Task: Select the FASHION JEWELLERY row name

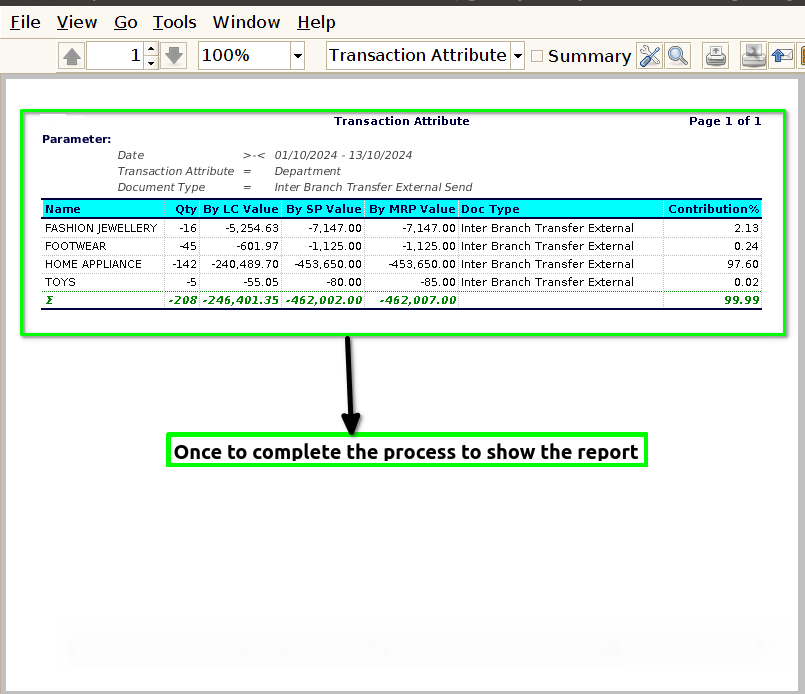Action: (x=101, y=228)
